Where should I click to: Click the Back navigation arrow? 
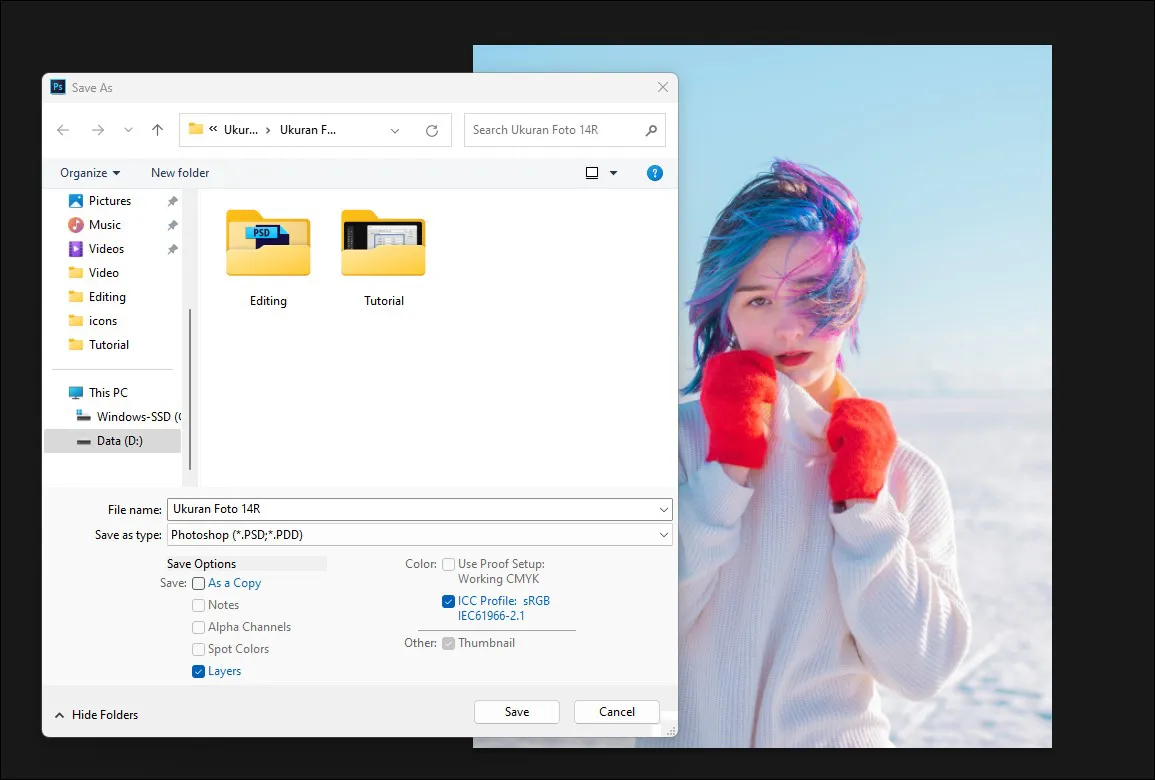(63, 130)
